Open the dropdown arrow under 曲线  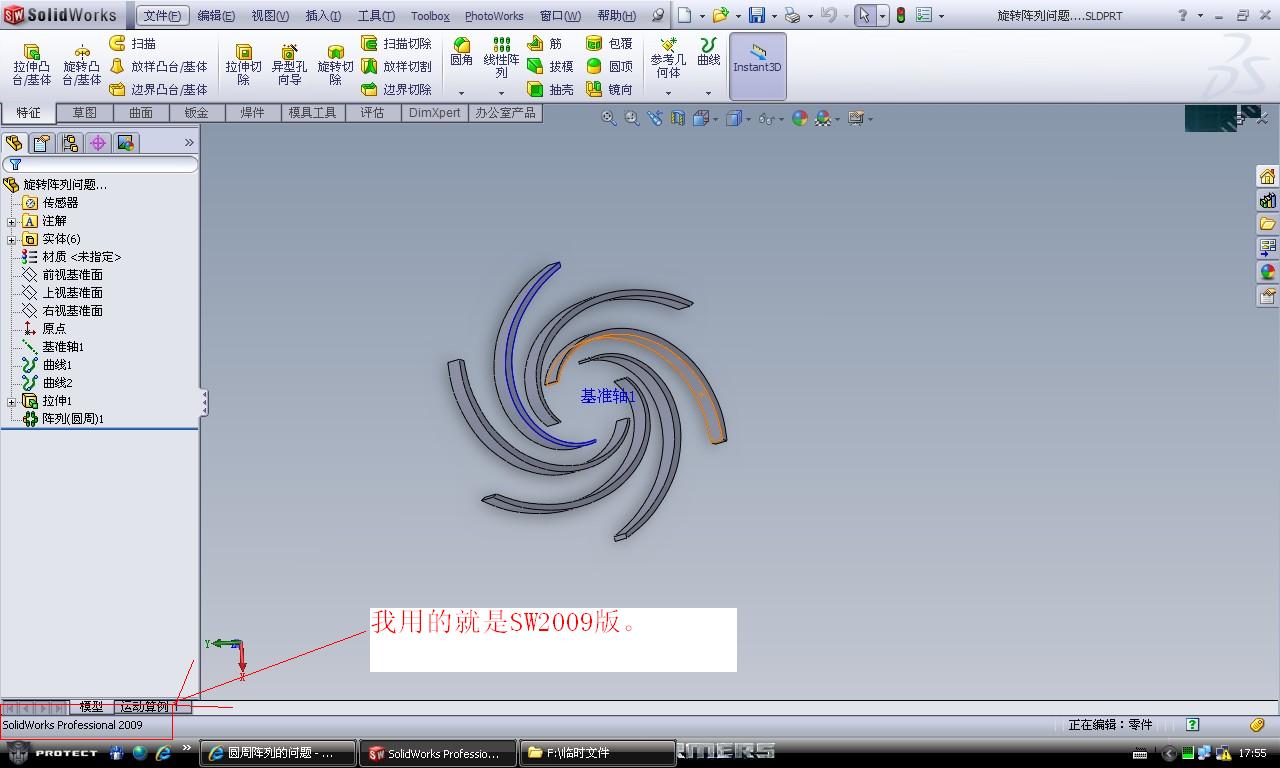[x=708, y=93]
